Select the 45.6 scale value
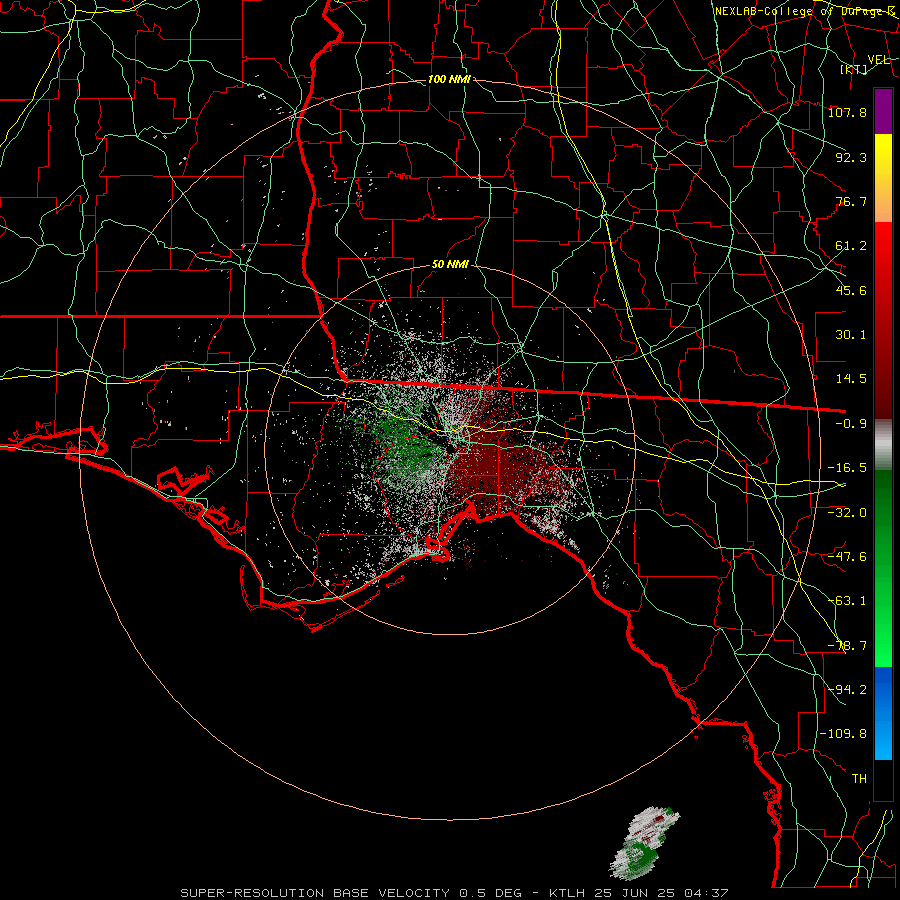Screen dimensions: 900x900 click(x=851, y=290)
